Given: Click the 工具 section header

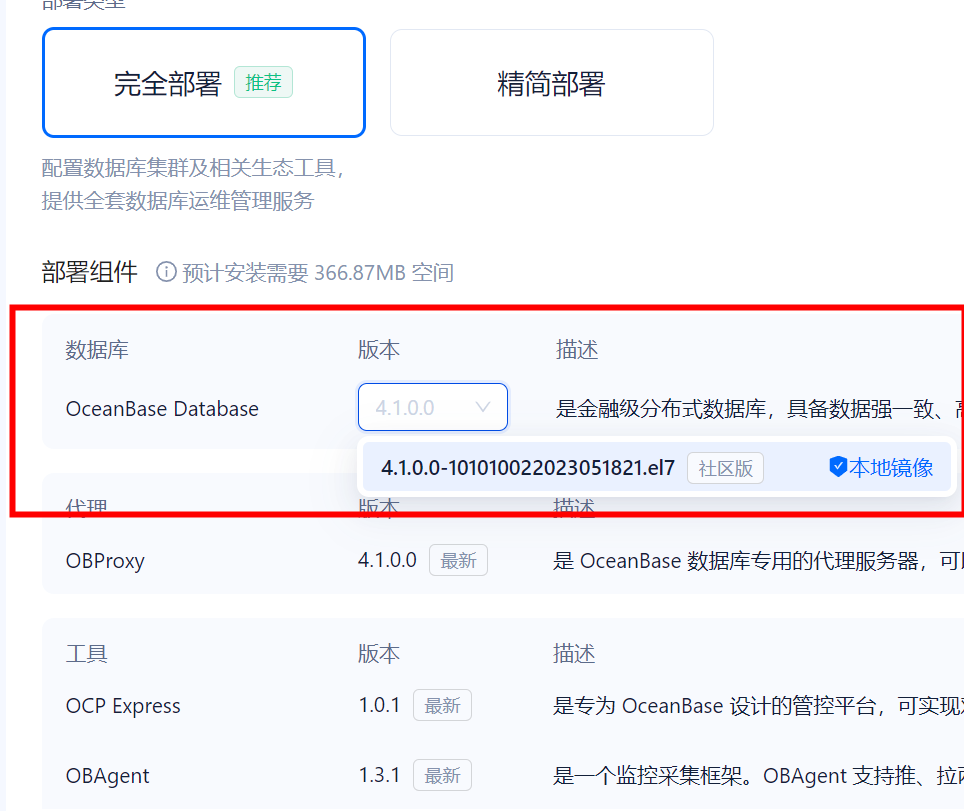Looking at the screenshot, I should 87,654.
